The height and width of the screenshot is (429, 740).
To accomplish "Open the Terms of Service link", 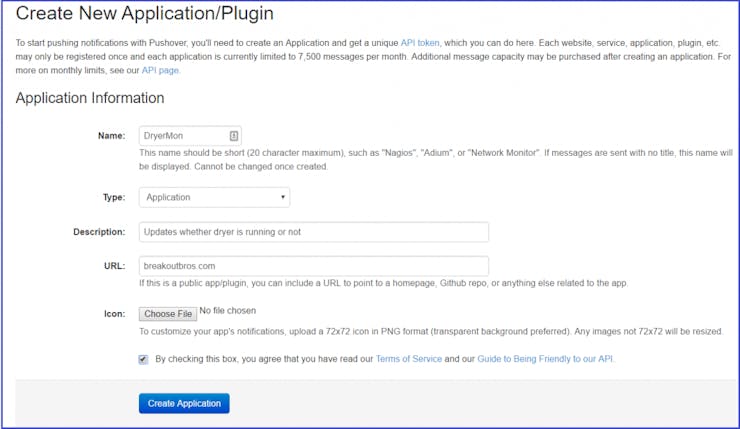I will click(409, 359).
